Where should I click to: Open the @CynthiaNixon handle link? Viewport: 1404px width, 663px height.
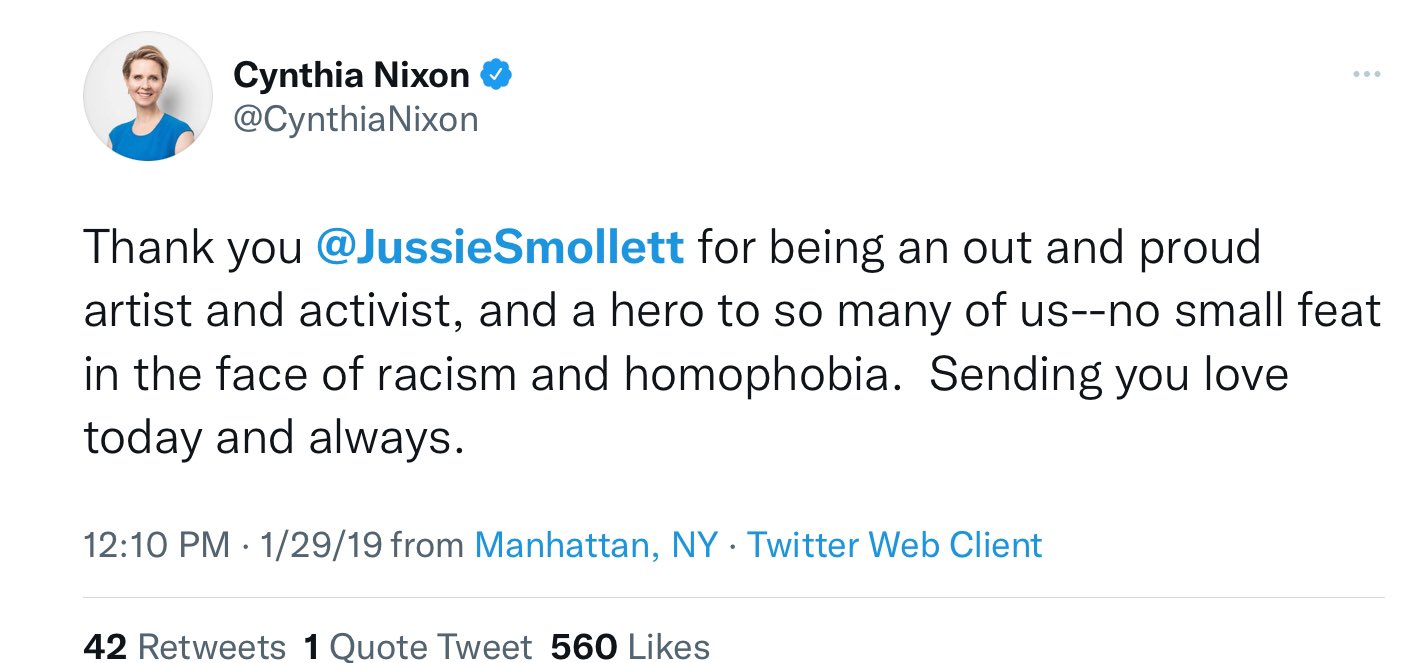pos(355,120)
